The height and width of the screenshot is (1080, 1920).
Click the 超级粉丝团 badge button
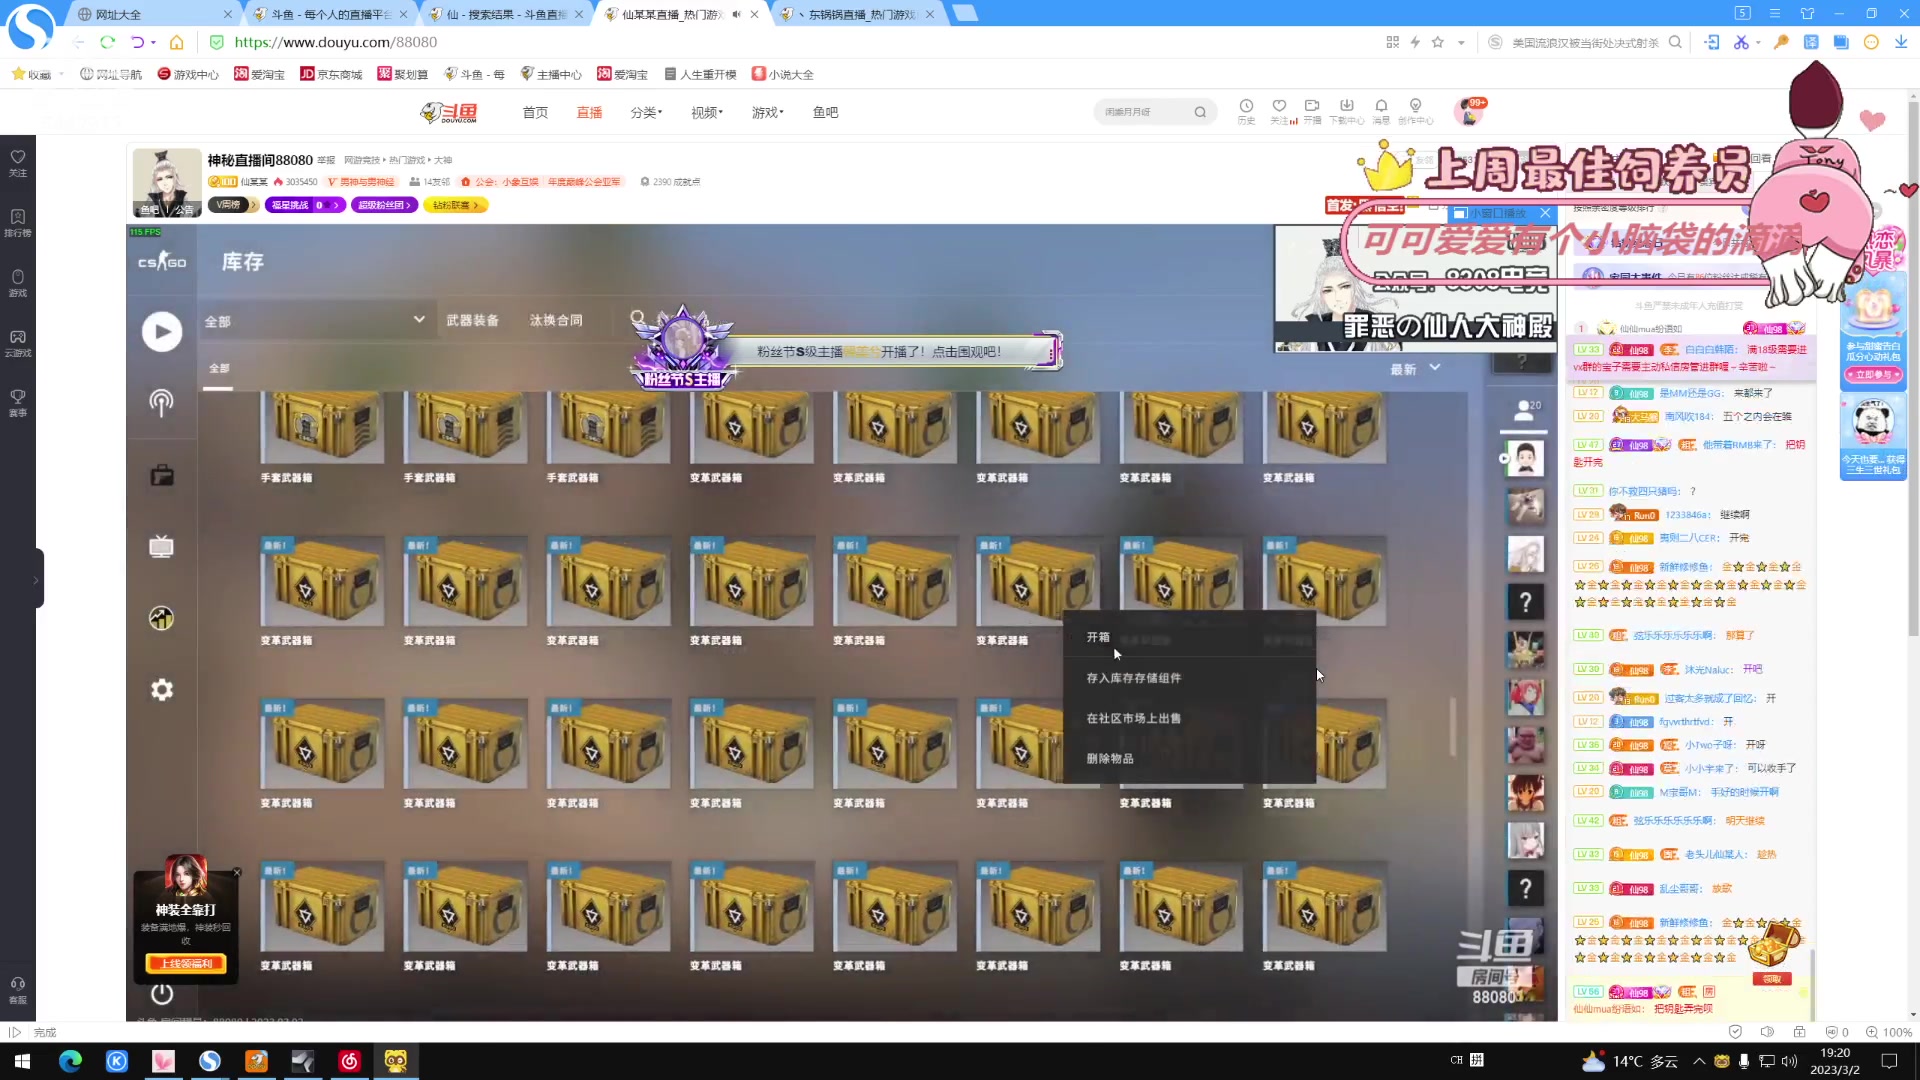coord(384,205)
